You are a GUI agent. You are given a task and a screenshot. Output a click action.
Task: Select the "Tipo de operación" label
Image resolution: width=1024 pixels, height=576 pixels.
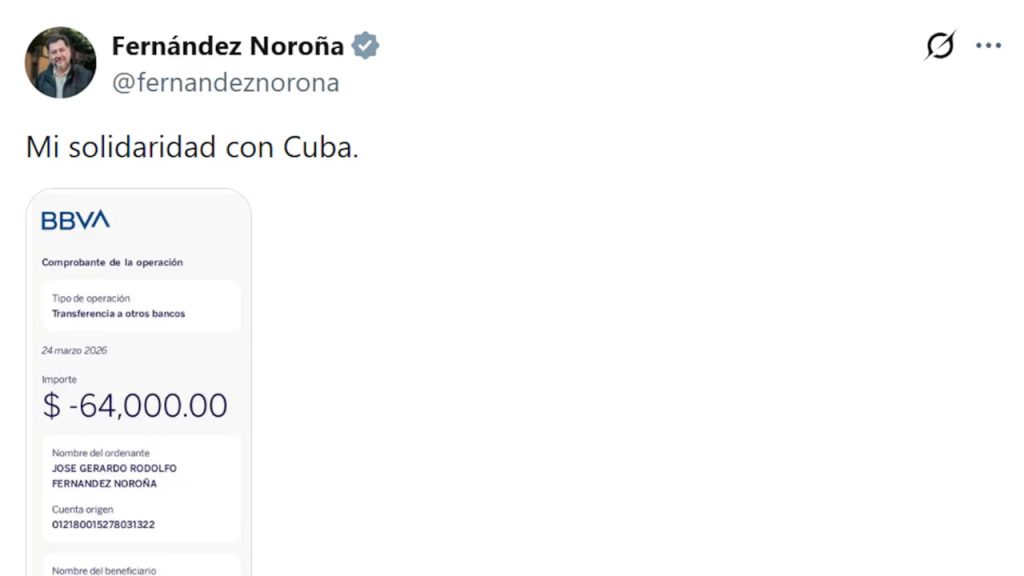coord(91,298)
